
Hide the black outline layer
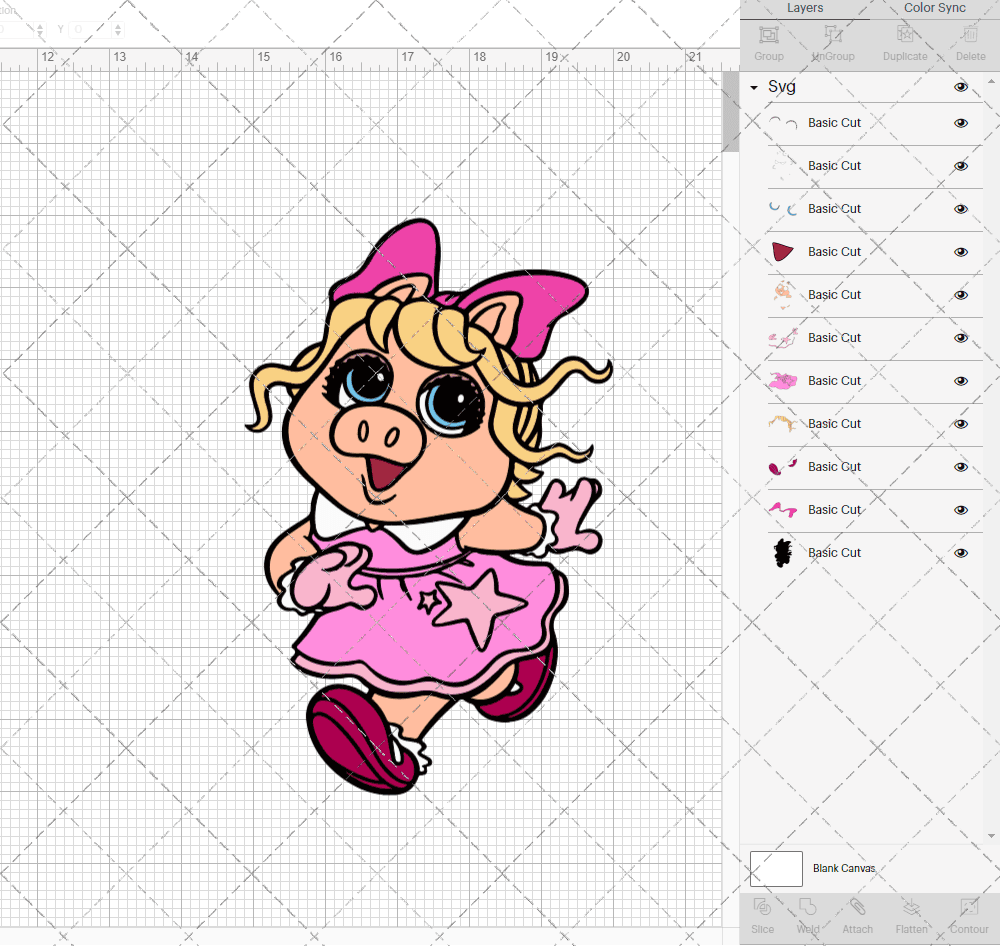[x=960, y=553]
